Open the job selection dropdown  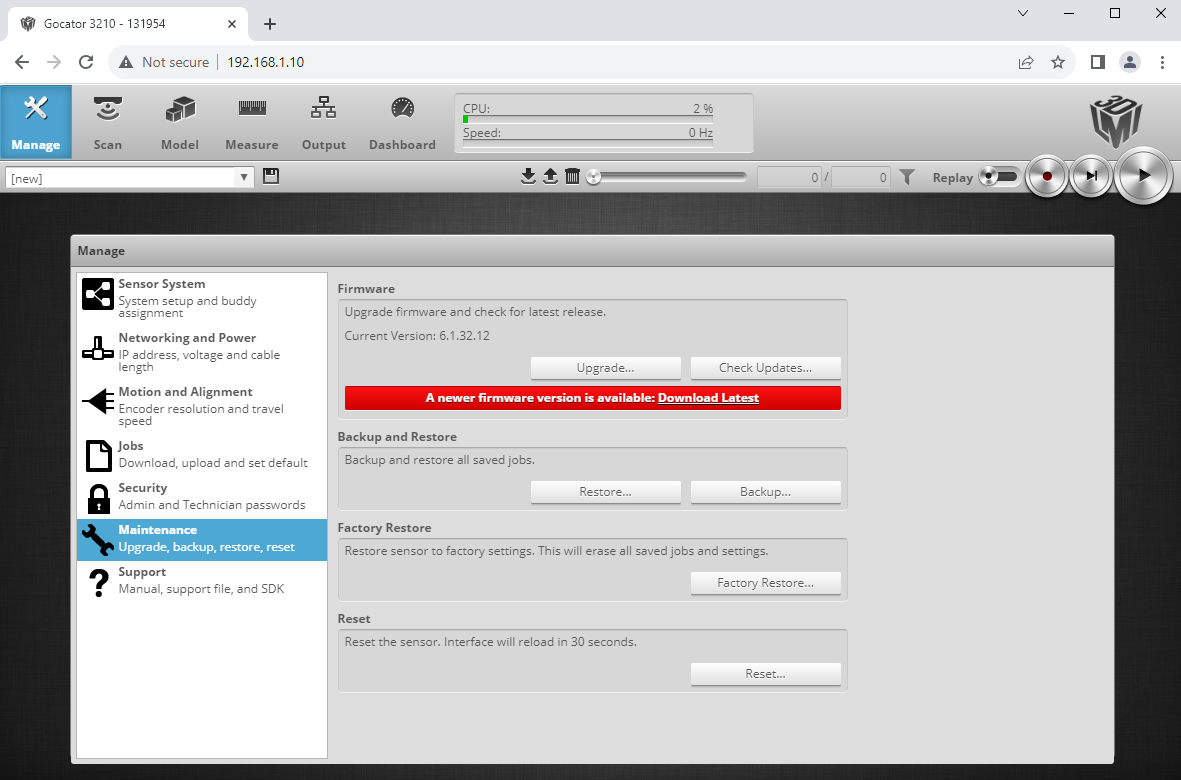click(243, 175)
